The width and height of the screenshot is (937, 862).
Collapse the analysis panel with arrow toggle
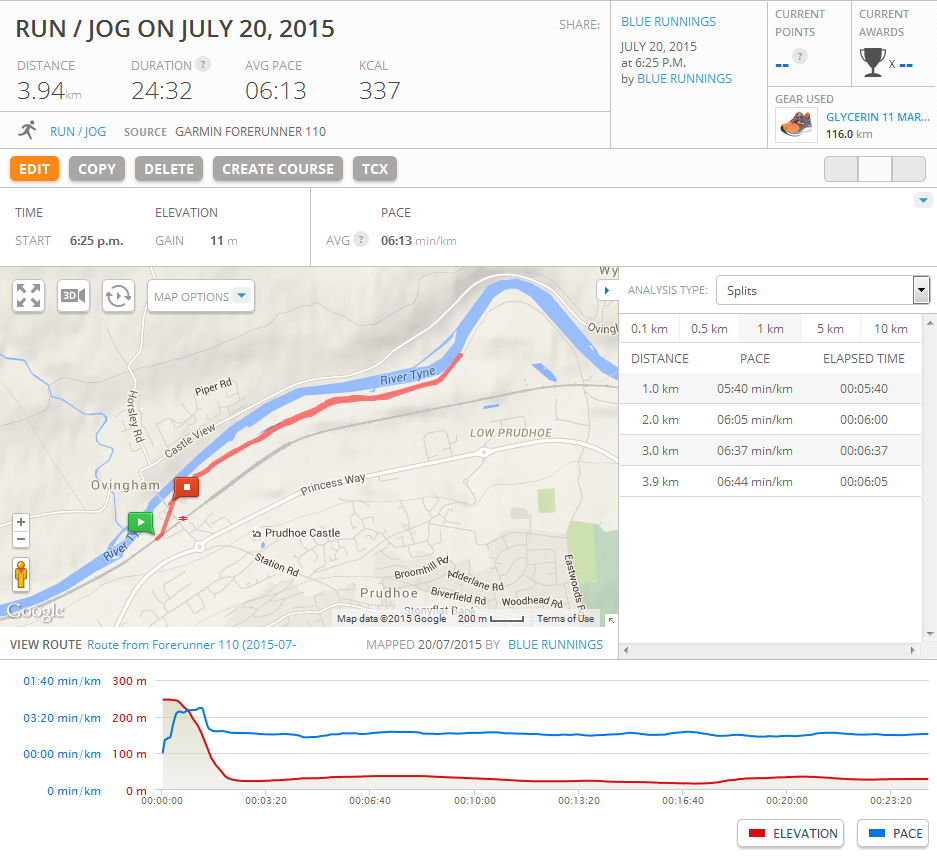[x=607, y=290]
